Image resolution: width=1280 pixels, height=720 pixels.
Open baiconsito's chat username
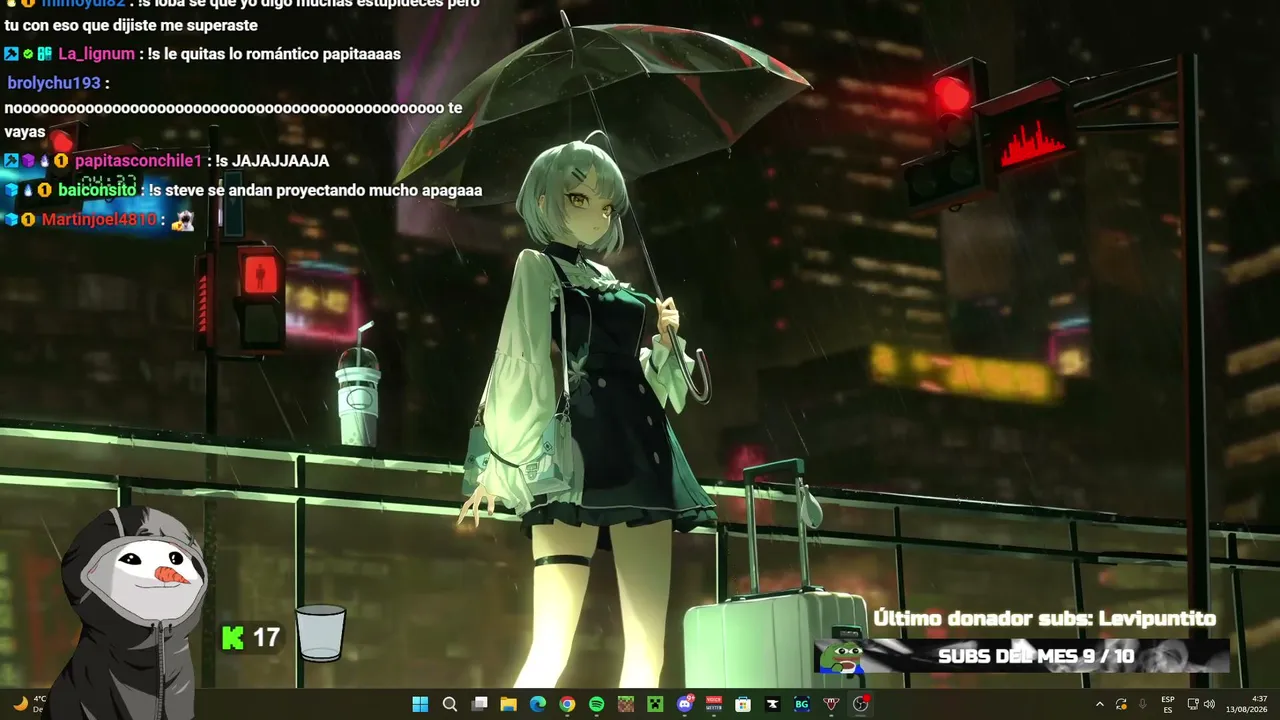(96, 190)
